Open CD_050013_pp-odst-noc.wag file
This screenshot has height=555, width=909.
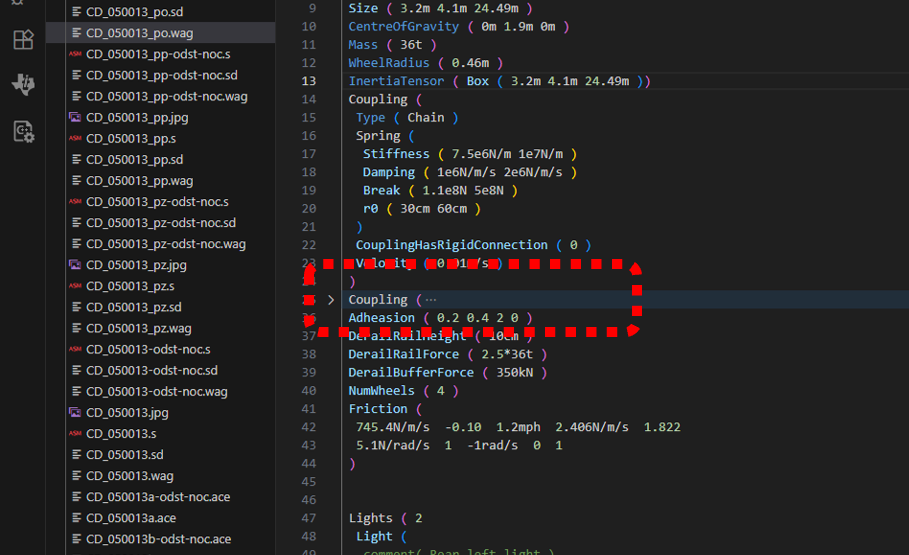(166, 97)
